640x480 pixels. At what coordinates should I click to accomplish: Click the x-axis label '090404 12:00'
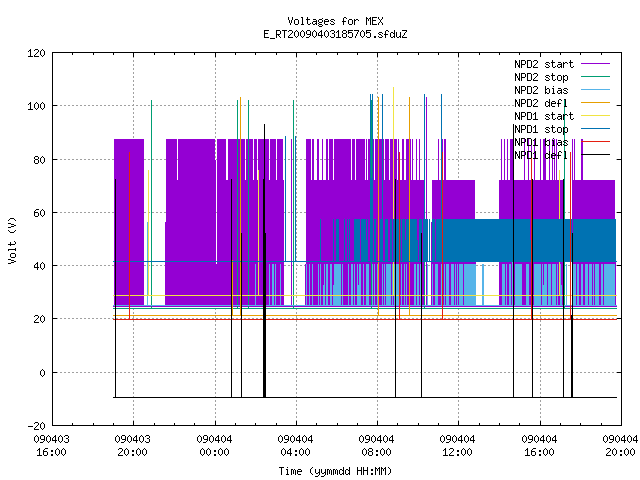tap(458, 446)
